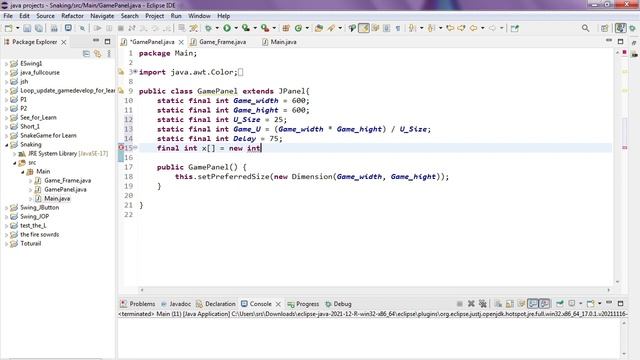
Task: Collapse the Snaking project node
Action: 6,144
